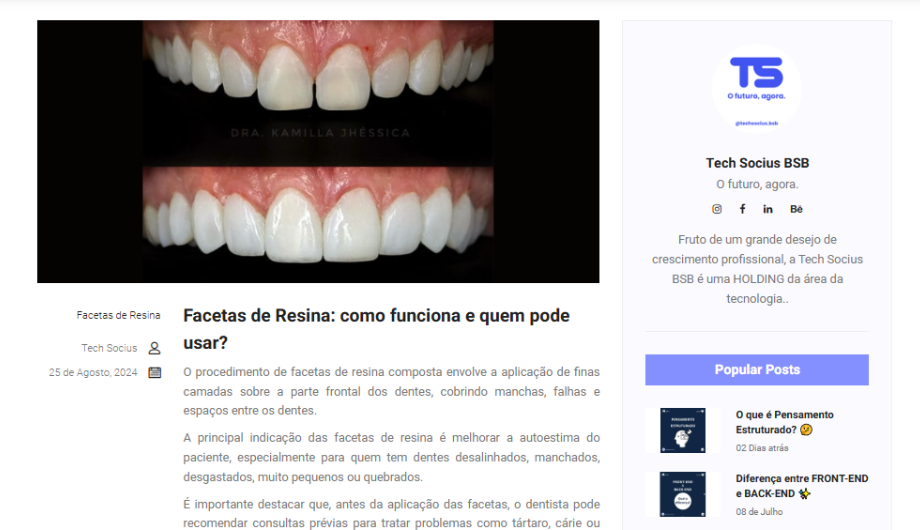The height and width of the screenshot is (530, 920).
Task: Click the paragraph starting A principal indicação
Action: click(391, 457)
